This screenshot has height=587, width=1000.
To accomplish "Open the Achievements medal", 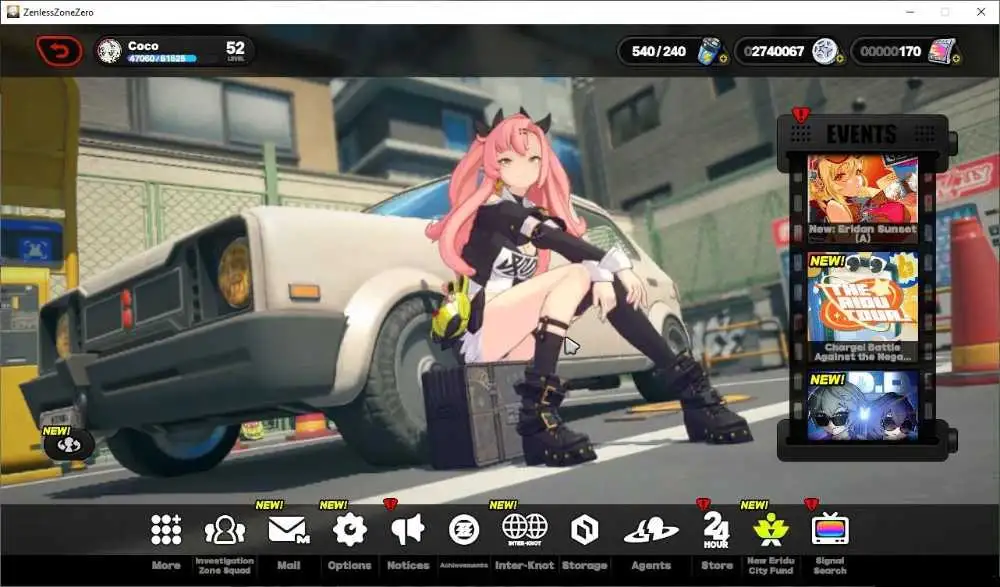I will (x=464, y=530).
